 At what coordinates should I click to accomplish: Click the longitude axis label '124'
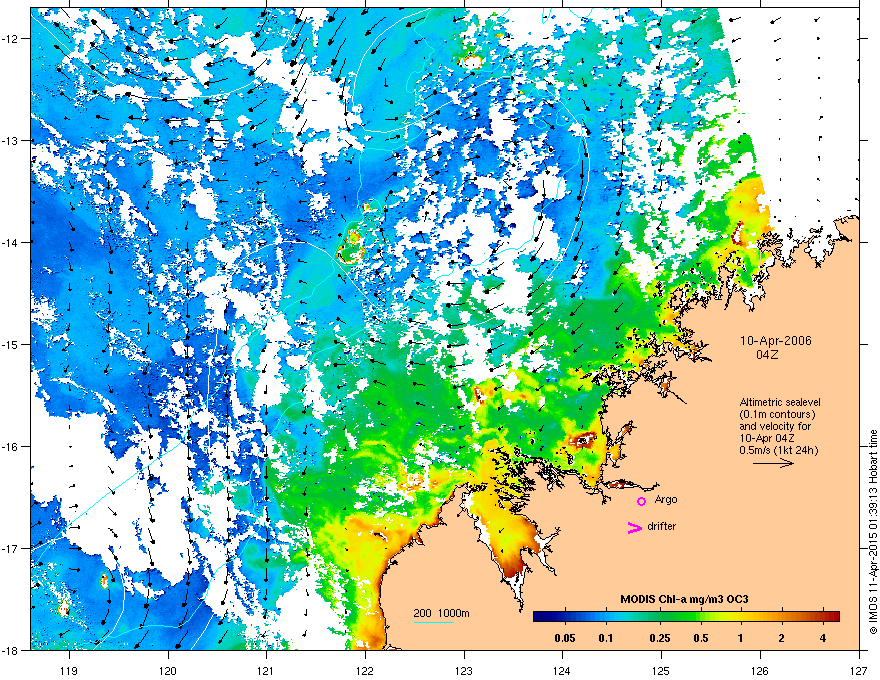[x=562, y=670]
